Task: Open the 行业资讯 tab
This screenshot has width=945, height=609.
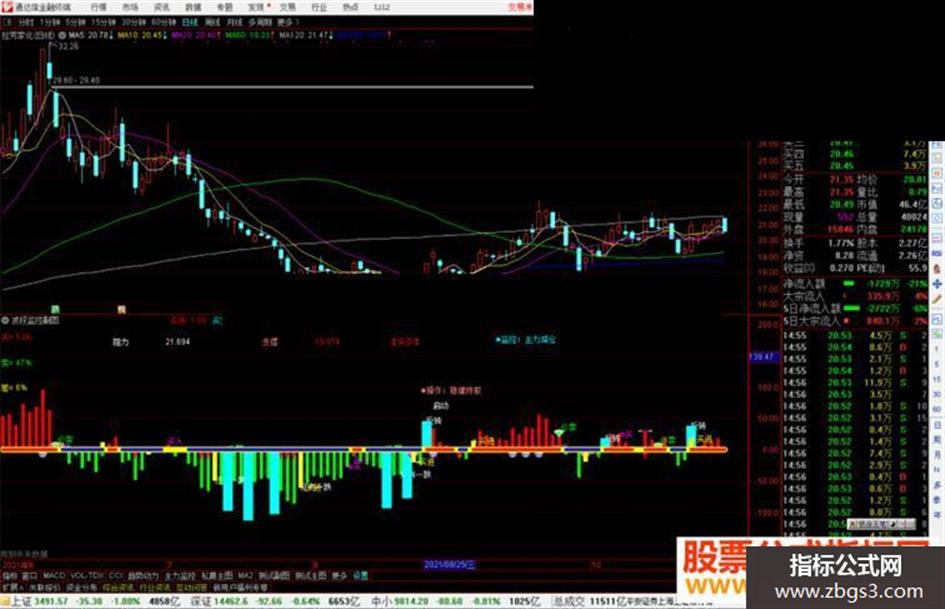Action: [x=155, y=587]
